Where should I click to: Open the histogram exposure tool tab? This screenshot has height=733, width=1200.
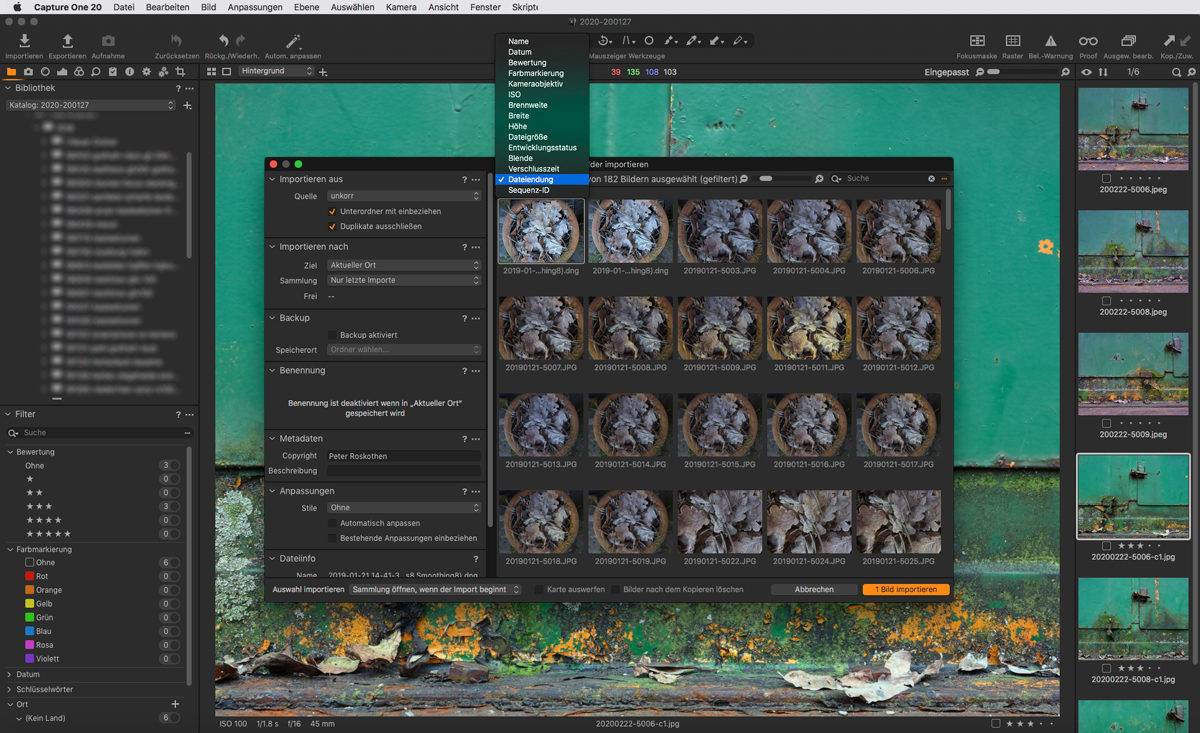point(62,72)
